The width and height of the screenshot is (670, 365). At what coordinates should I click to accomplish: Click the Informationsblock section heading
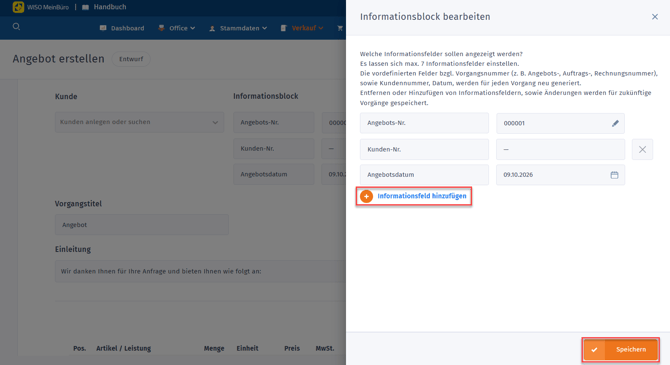tap(266, 96)
